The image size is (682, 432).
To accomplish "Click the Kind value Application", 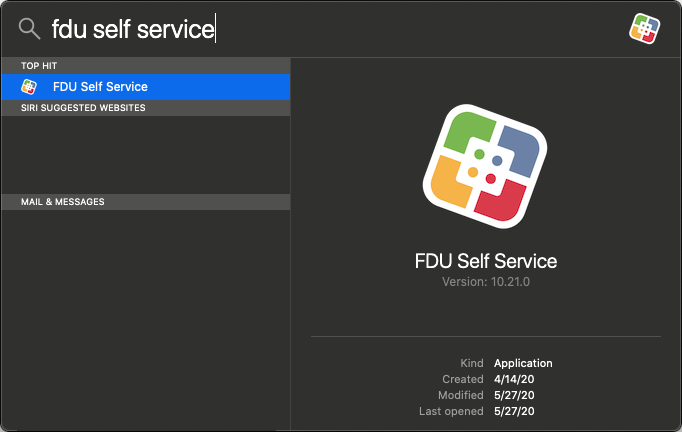I will point(523,363).
